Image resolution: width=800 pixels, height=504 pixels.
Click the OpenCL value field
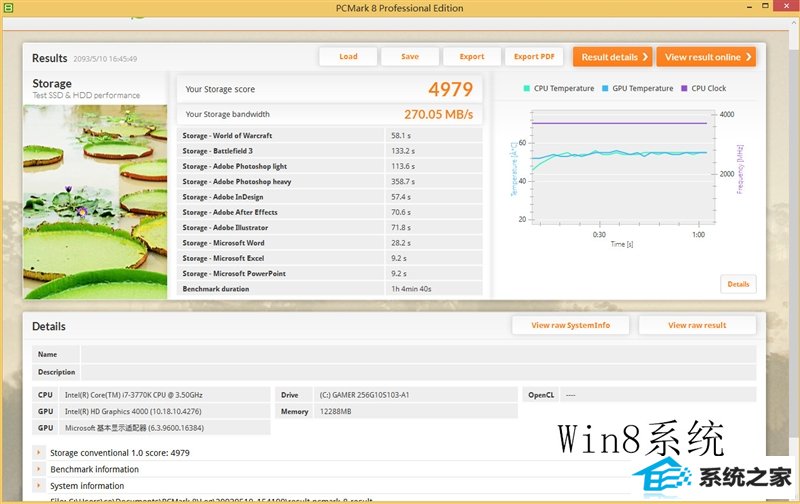tap(658, 395)
